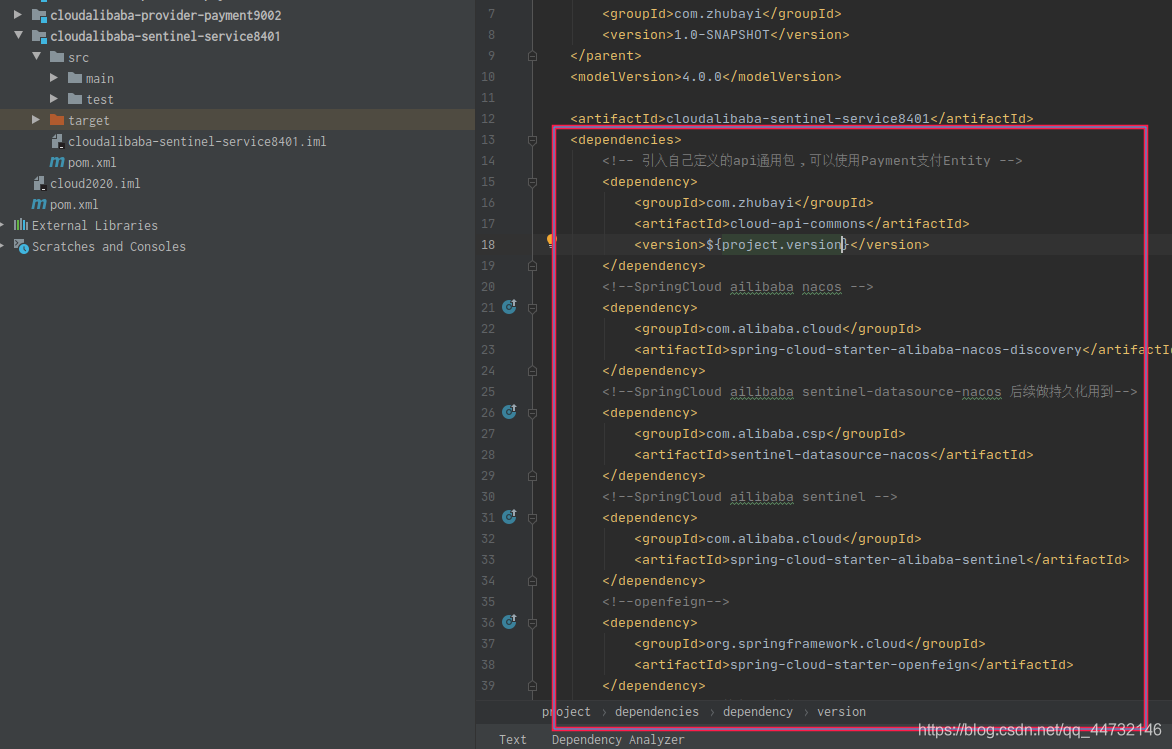Switch to the Dependency Analyzer tab

(618, 739)
